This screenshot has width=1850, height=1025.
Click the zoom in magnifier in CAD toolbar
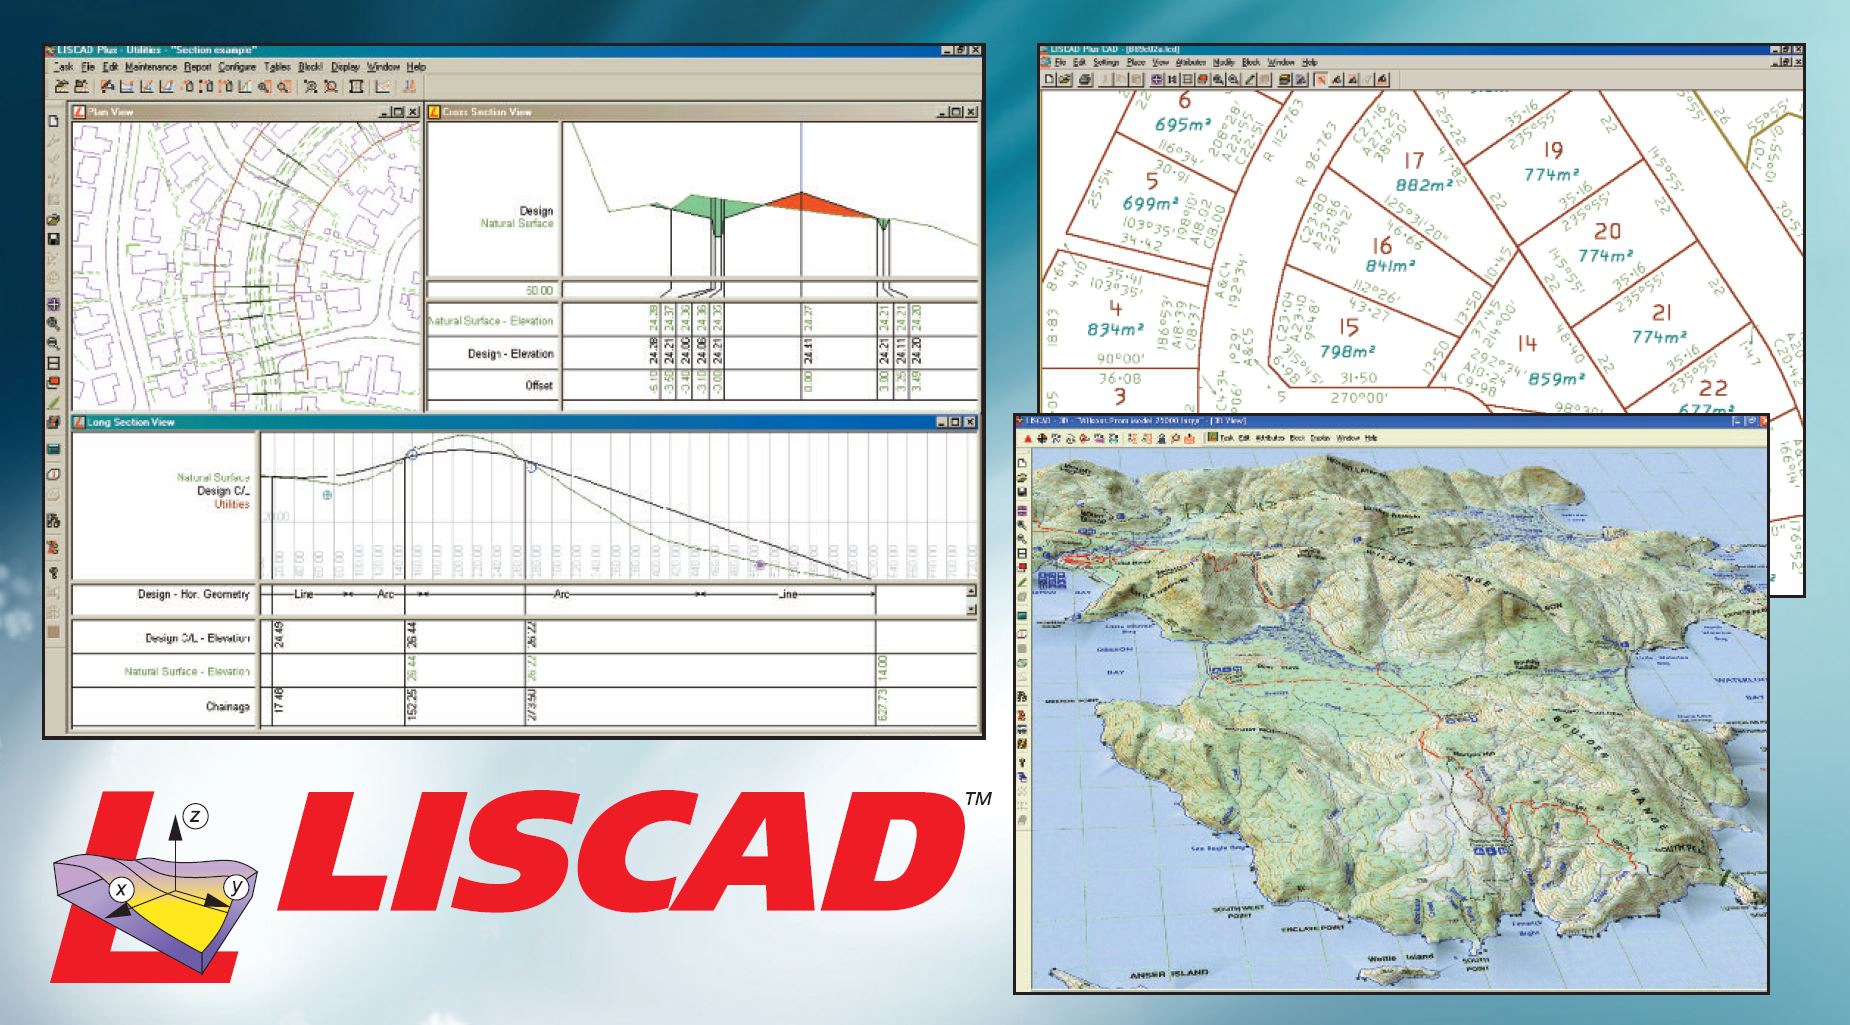click(x=1219, y=79)
